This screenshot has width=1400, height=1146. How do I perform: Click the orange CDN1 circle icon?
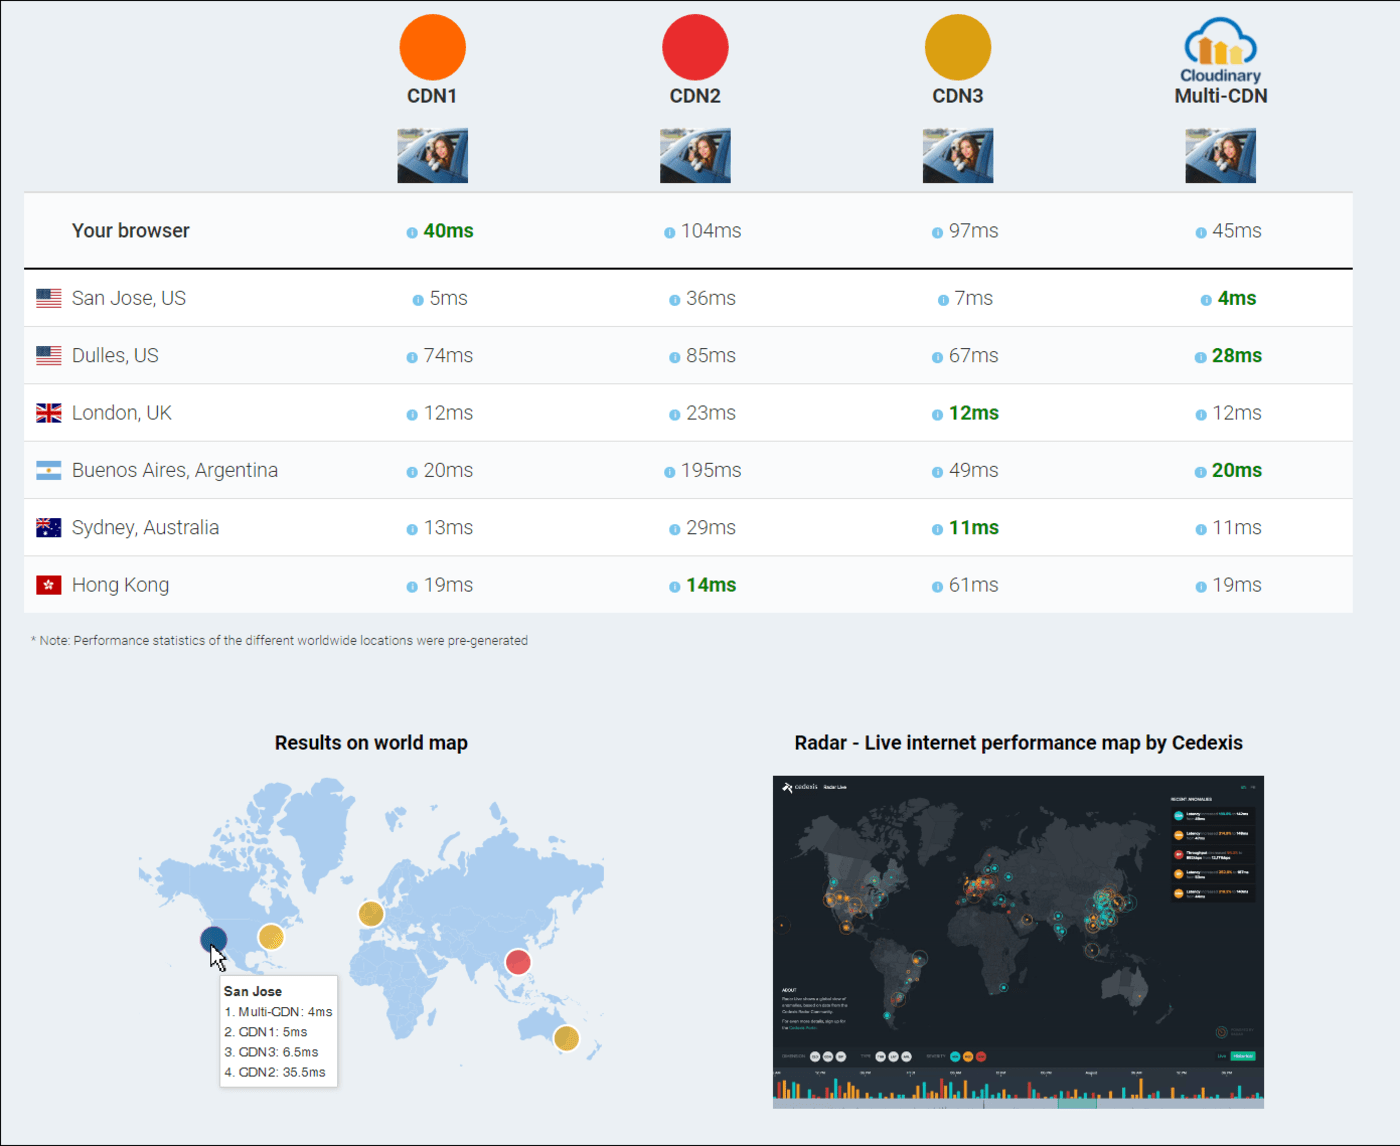(432, 47)
